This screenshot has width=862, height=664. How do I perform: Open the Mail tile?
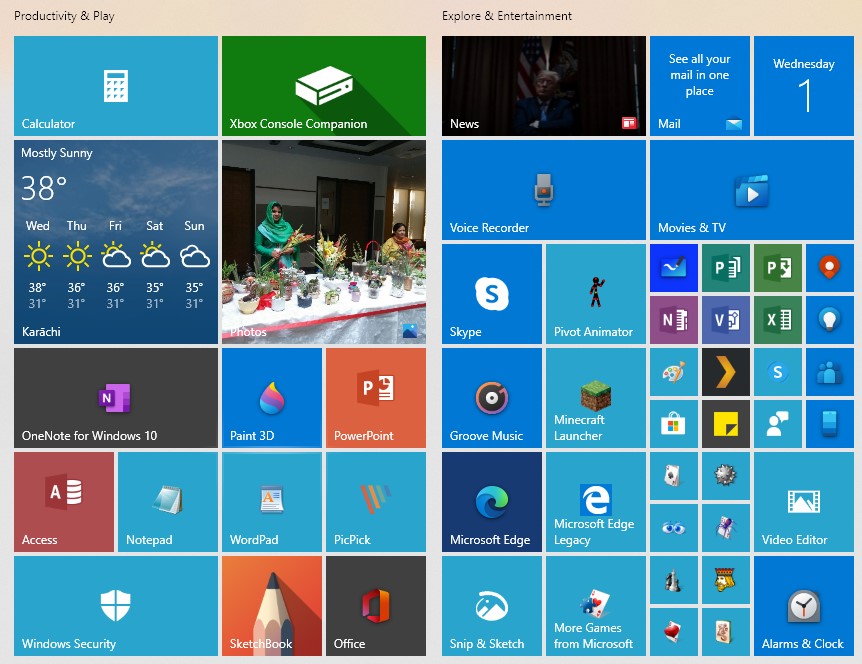pyautogui.click(x=700, y=86)
